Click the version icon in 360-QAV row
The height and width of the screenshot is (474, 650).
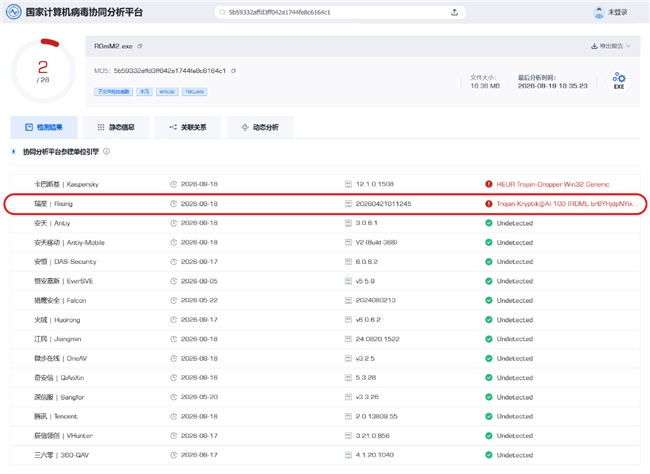tap(348, 455)
